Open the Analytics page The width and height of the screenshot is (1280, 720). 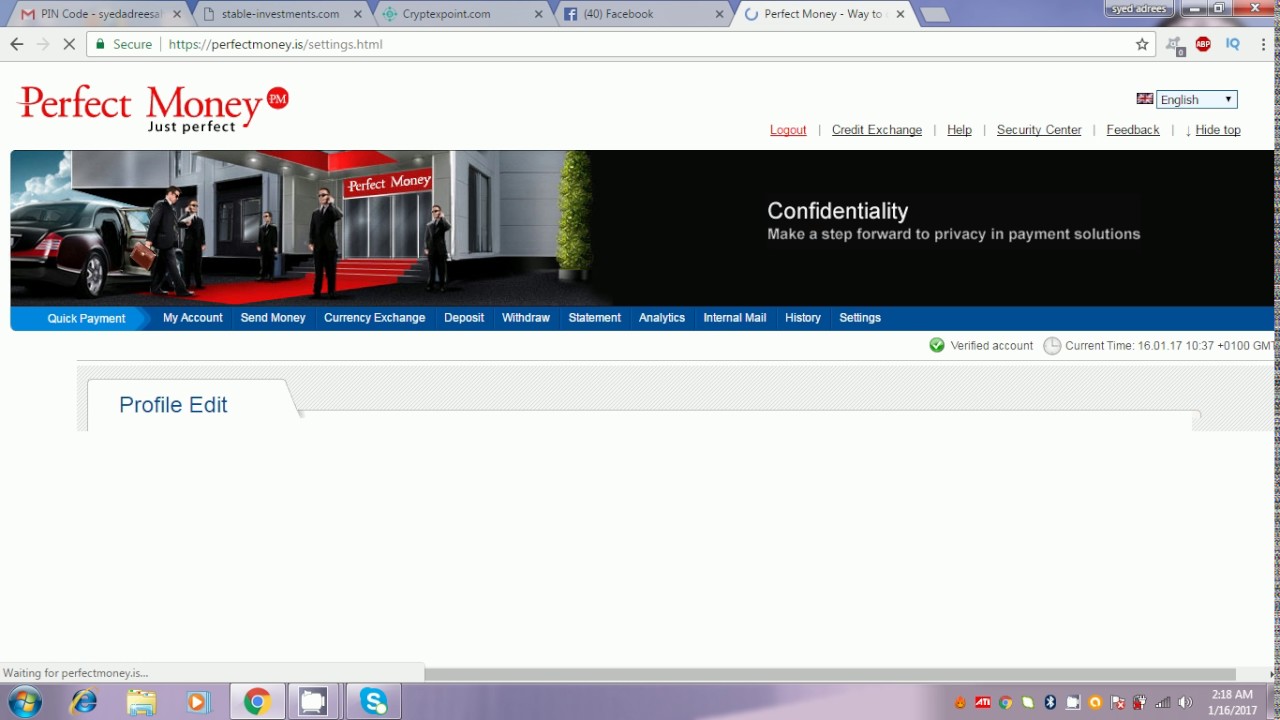point(662,318)
